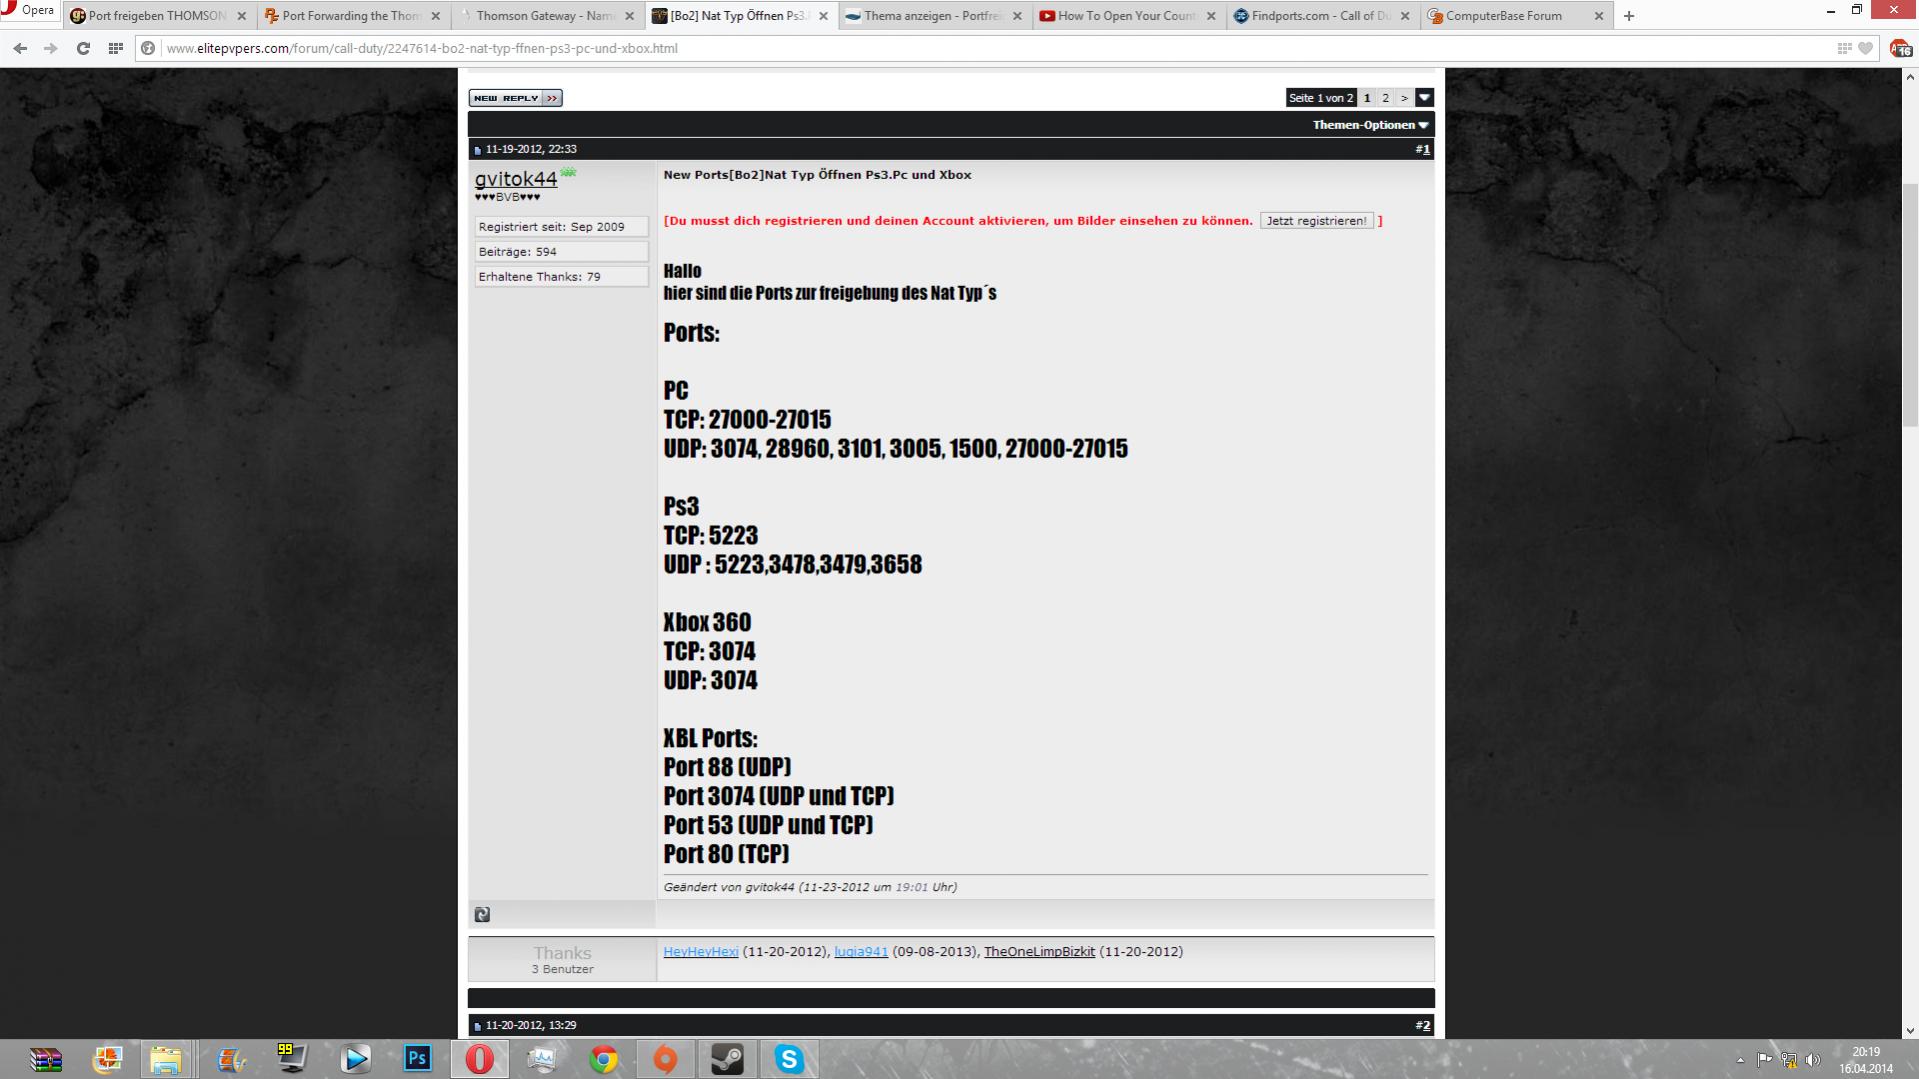Open lugia941's profile link
The width and height of the screenshot is (1919, 1079).
tap(861, 952)
